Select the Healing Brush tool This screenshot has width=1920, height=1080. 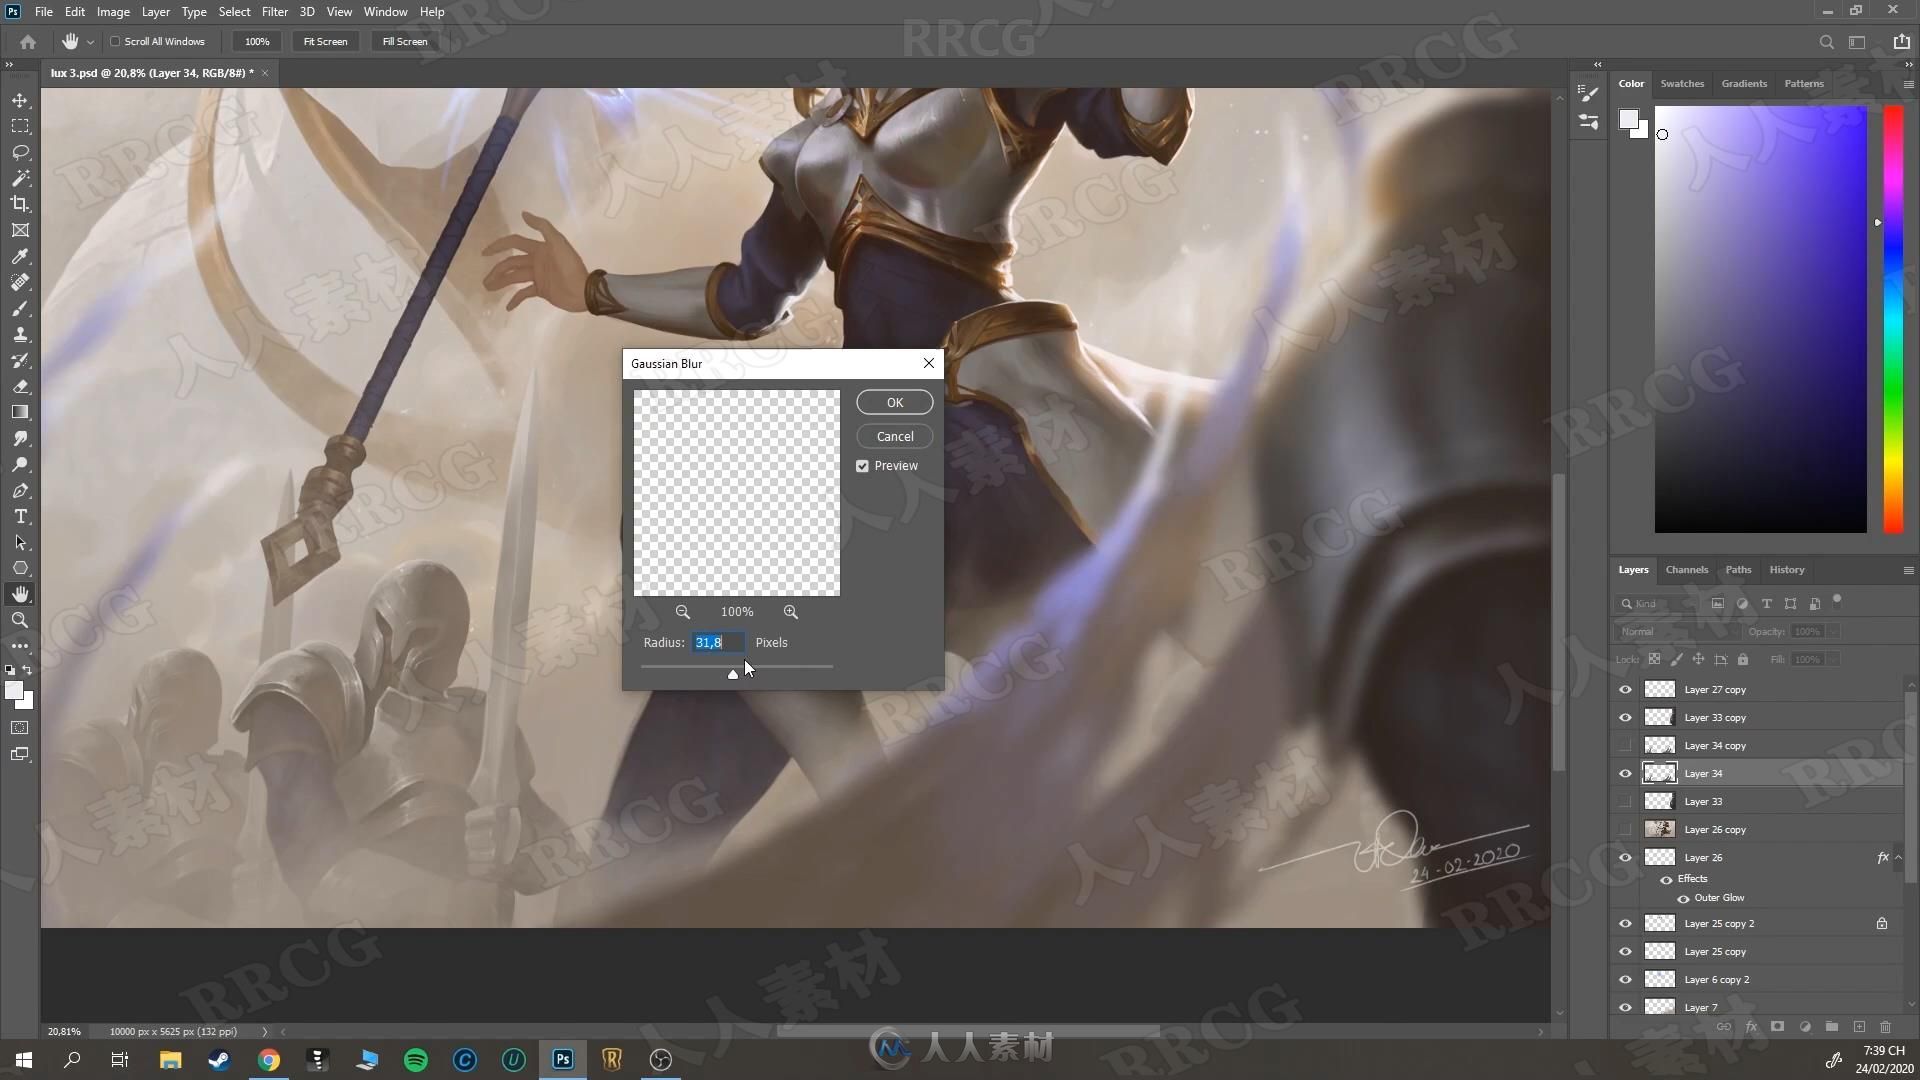(x=20, y=282)
